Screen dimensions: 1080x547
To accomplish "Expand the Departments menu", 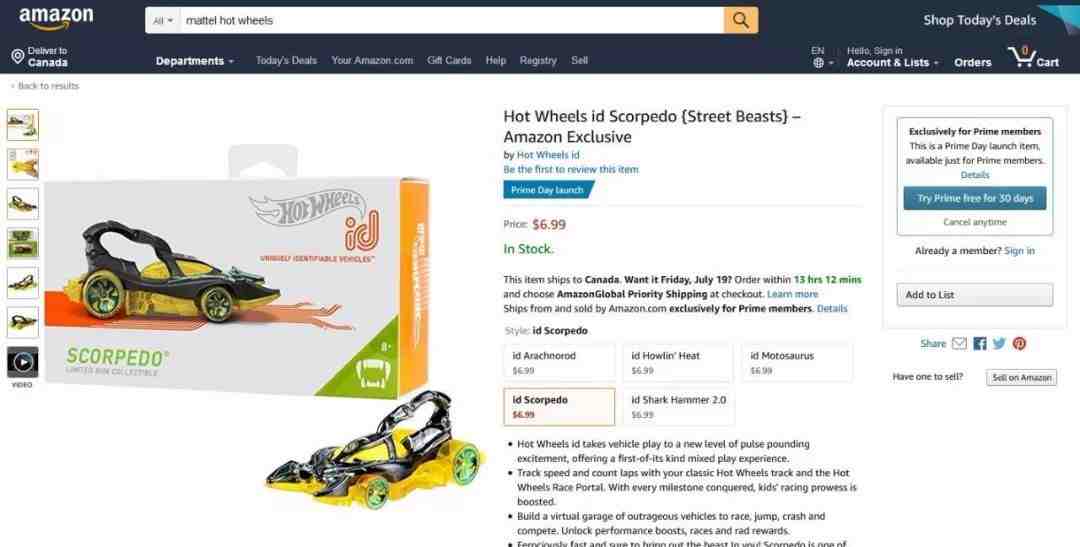I will [195, 61].
